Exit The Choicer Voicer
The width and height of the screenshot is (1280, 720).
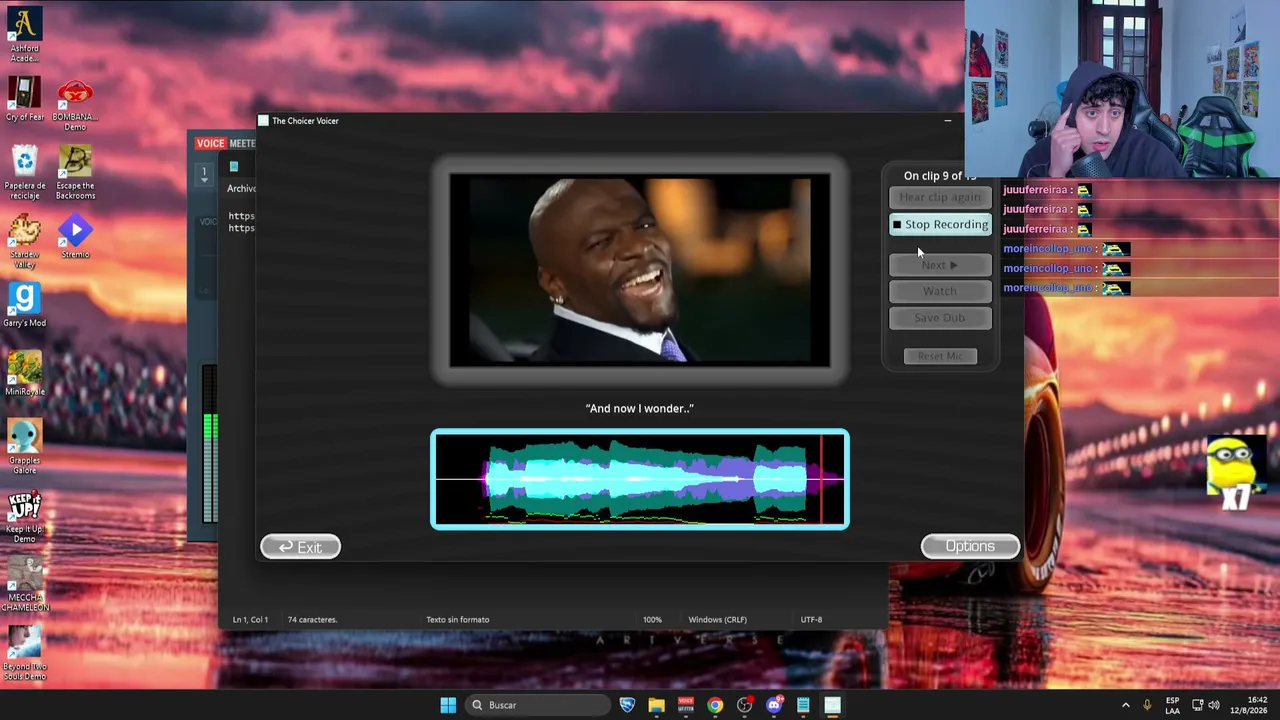[x=300, y=547]
